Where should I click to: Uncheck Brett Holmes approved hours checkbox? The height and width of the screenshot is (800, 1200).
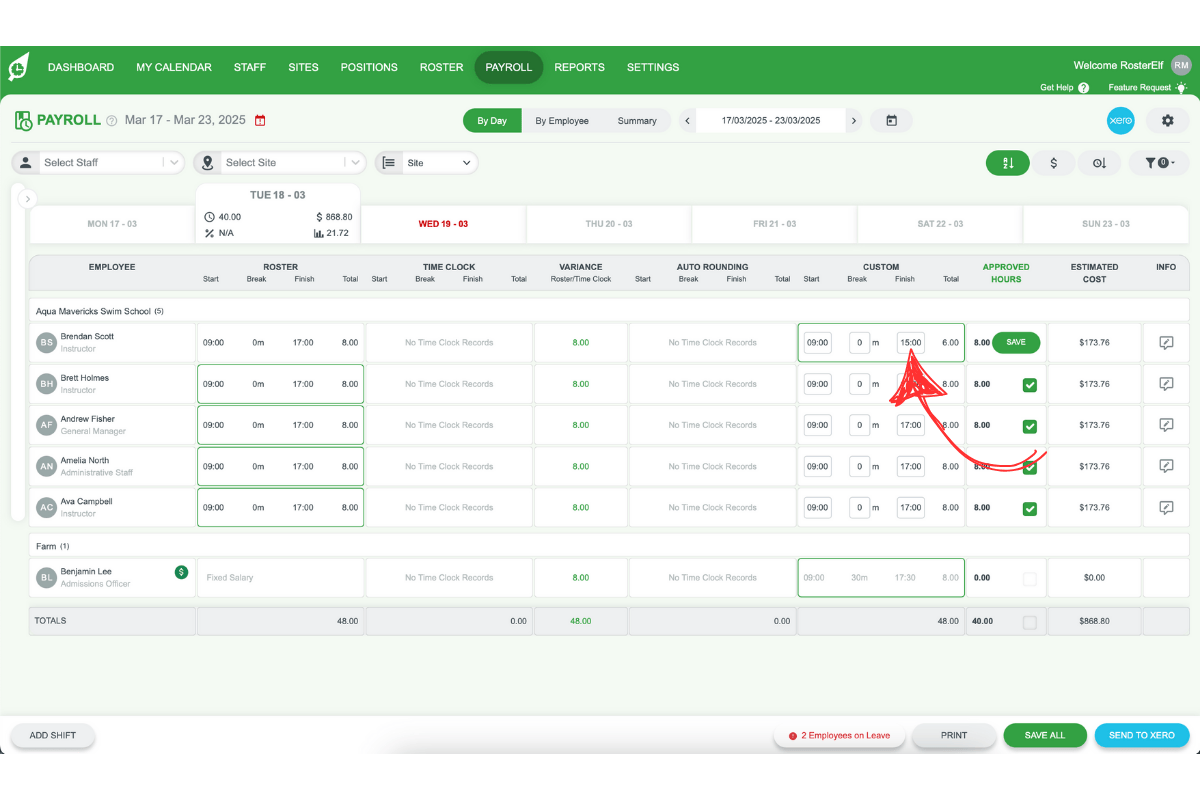(x=1030, y=384)
